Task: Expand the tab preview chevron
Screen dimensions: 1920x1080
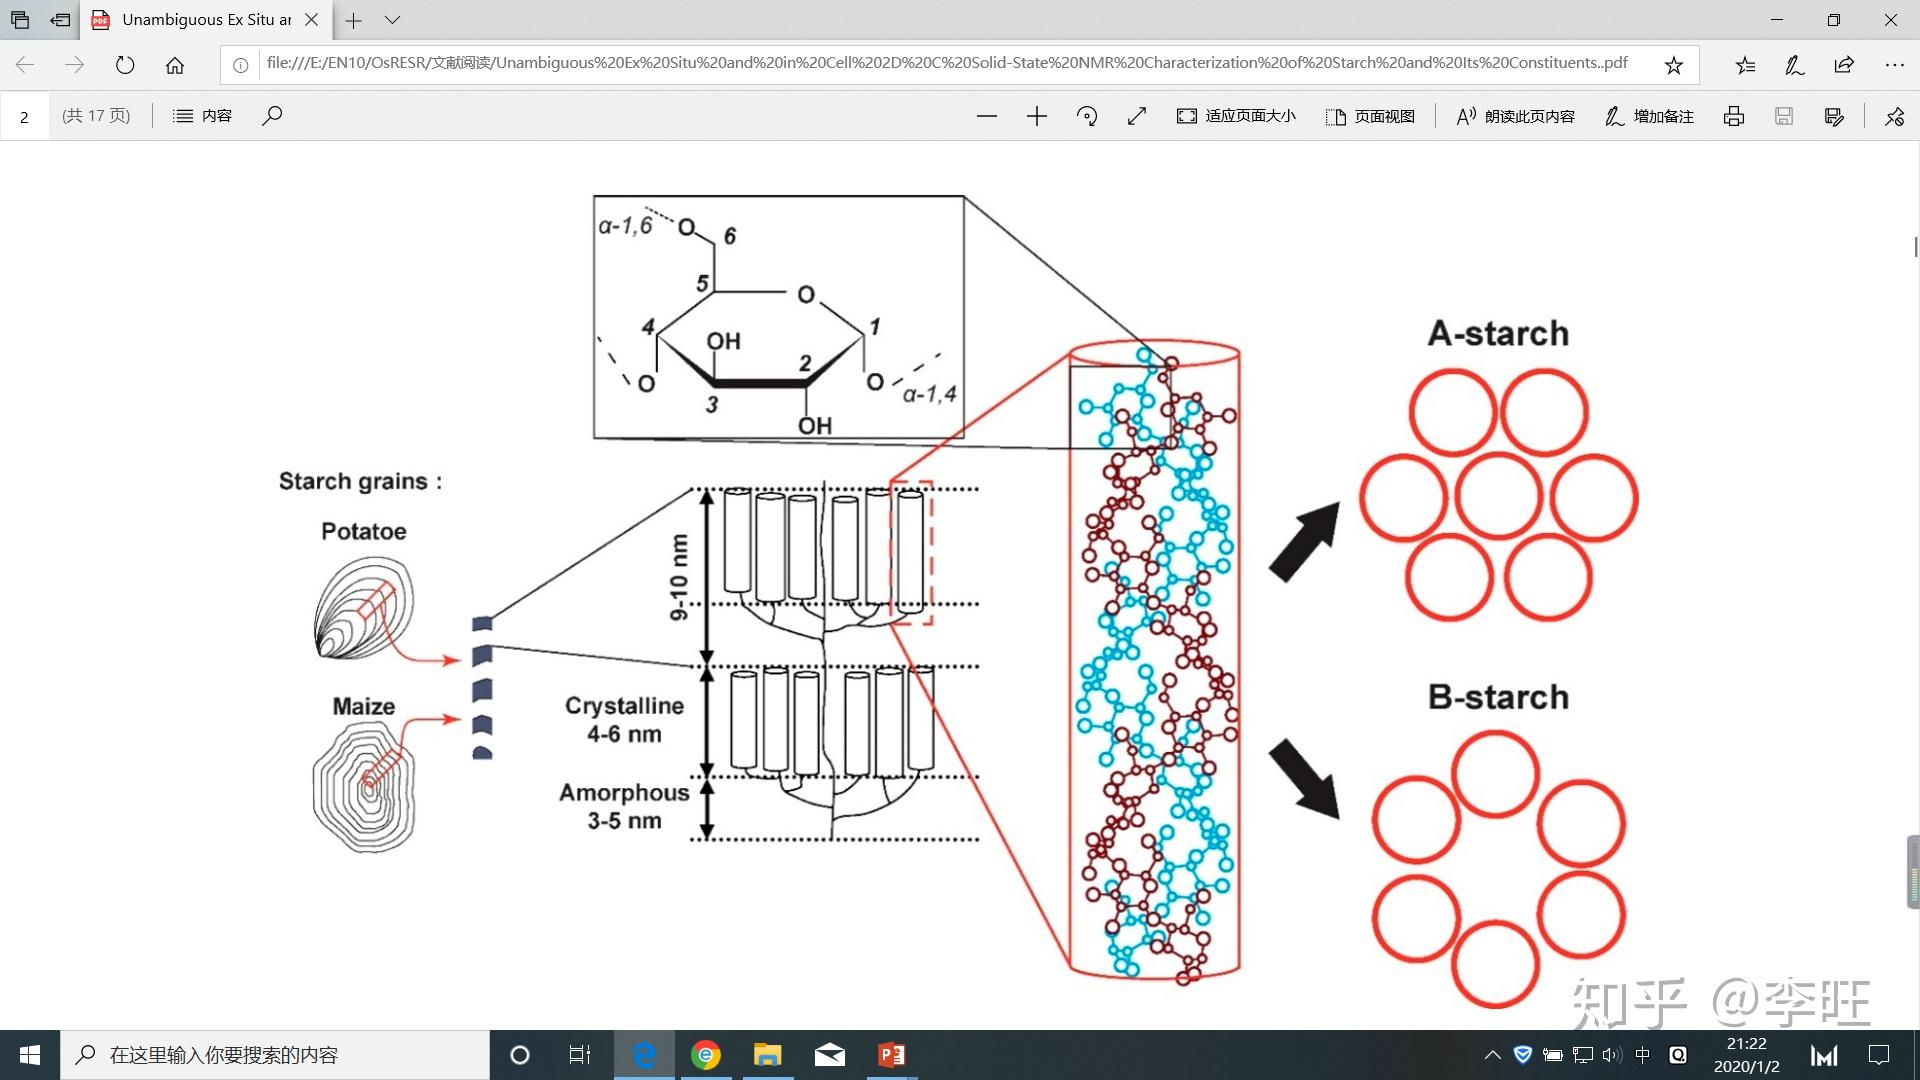Action: (x=392, y=20)
